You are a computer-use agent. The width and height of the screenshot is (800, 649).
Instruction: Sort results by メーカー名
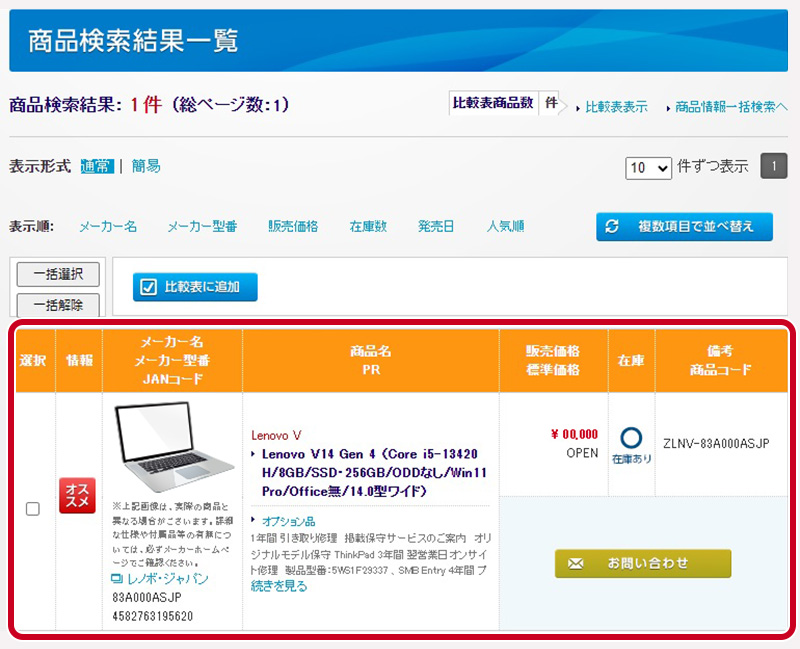pyautogui.click(x=108, y=227)
